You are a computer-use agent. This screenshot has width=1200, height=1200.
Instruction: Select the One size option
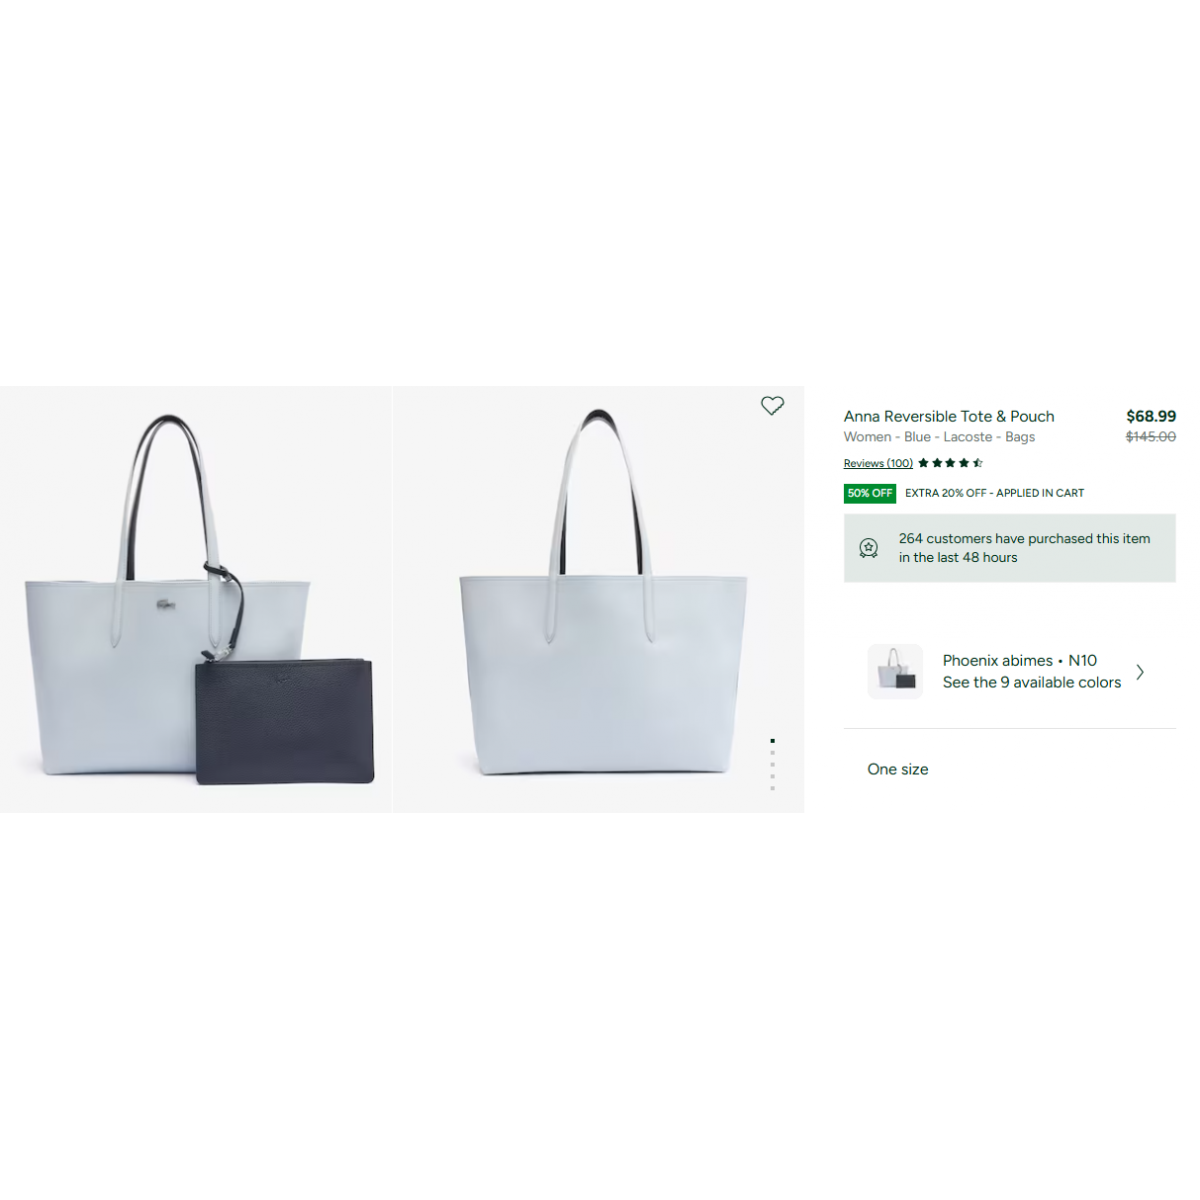click(898, 769)
